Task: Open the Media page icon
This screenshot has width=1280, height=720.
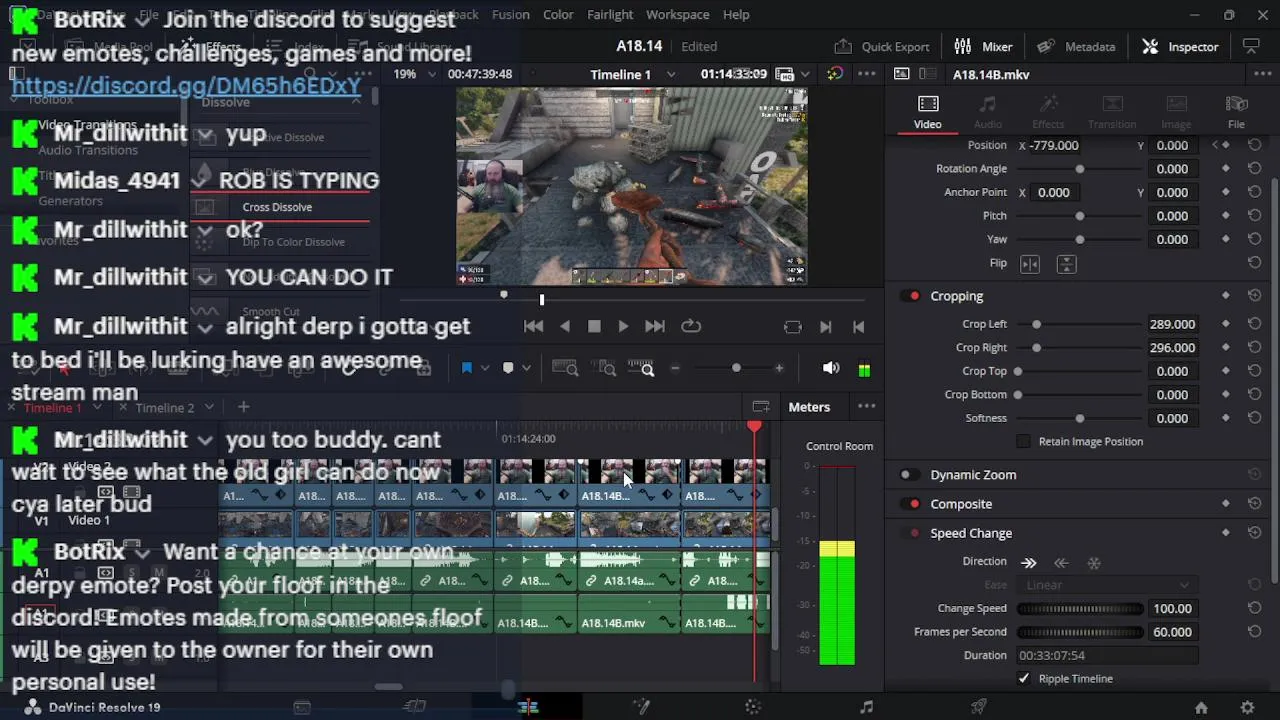Action: (301, 707)
